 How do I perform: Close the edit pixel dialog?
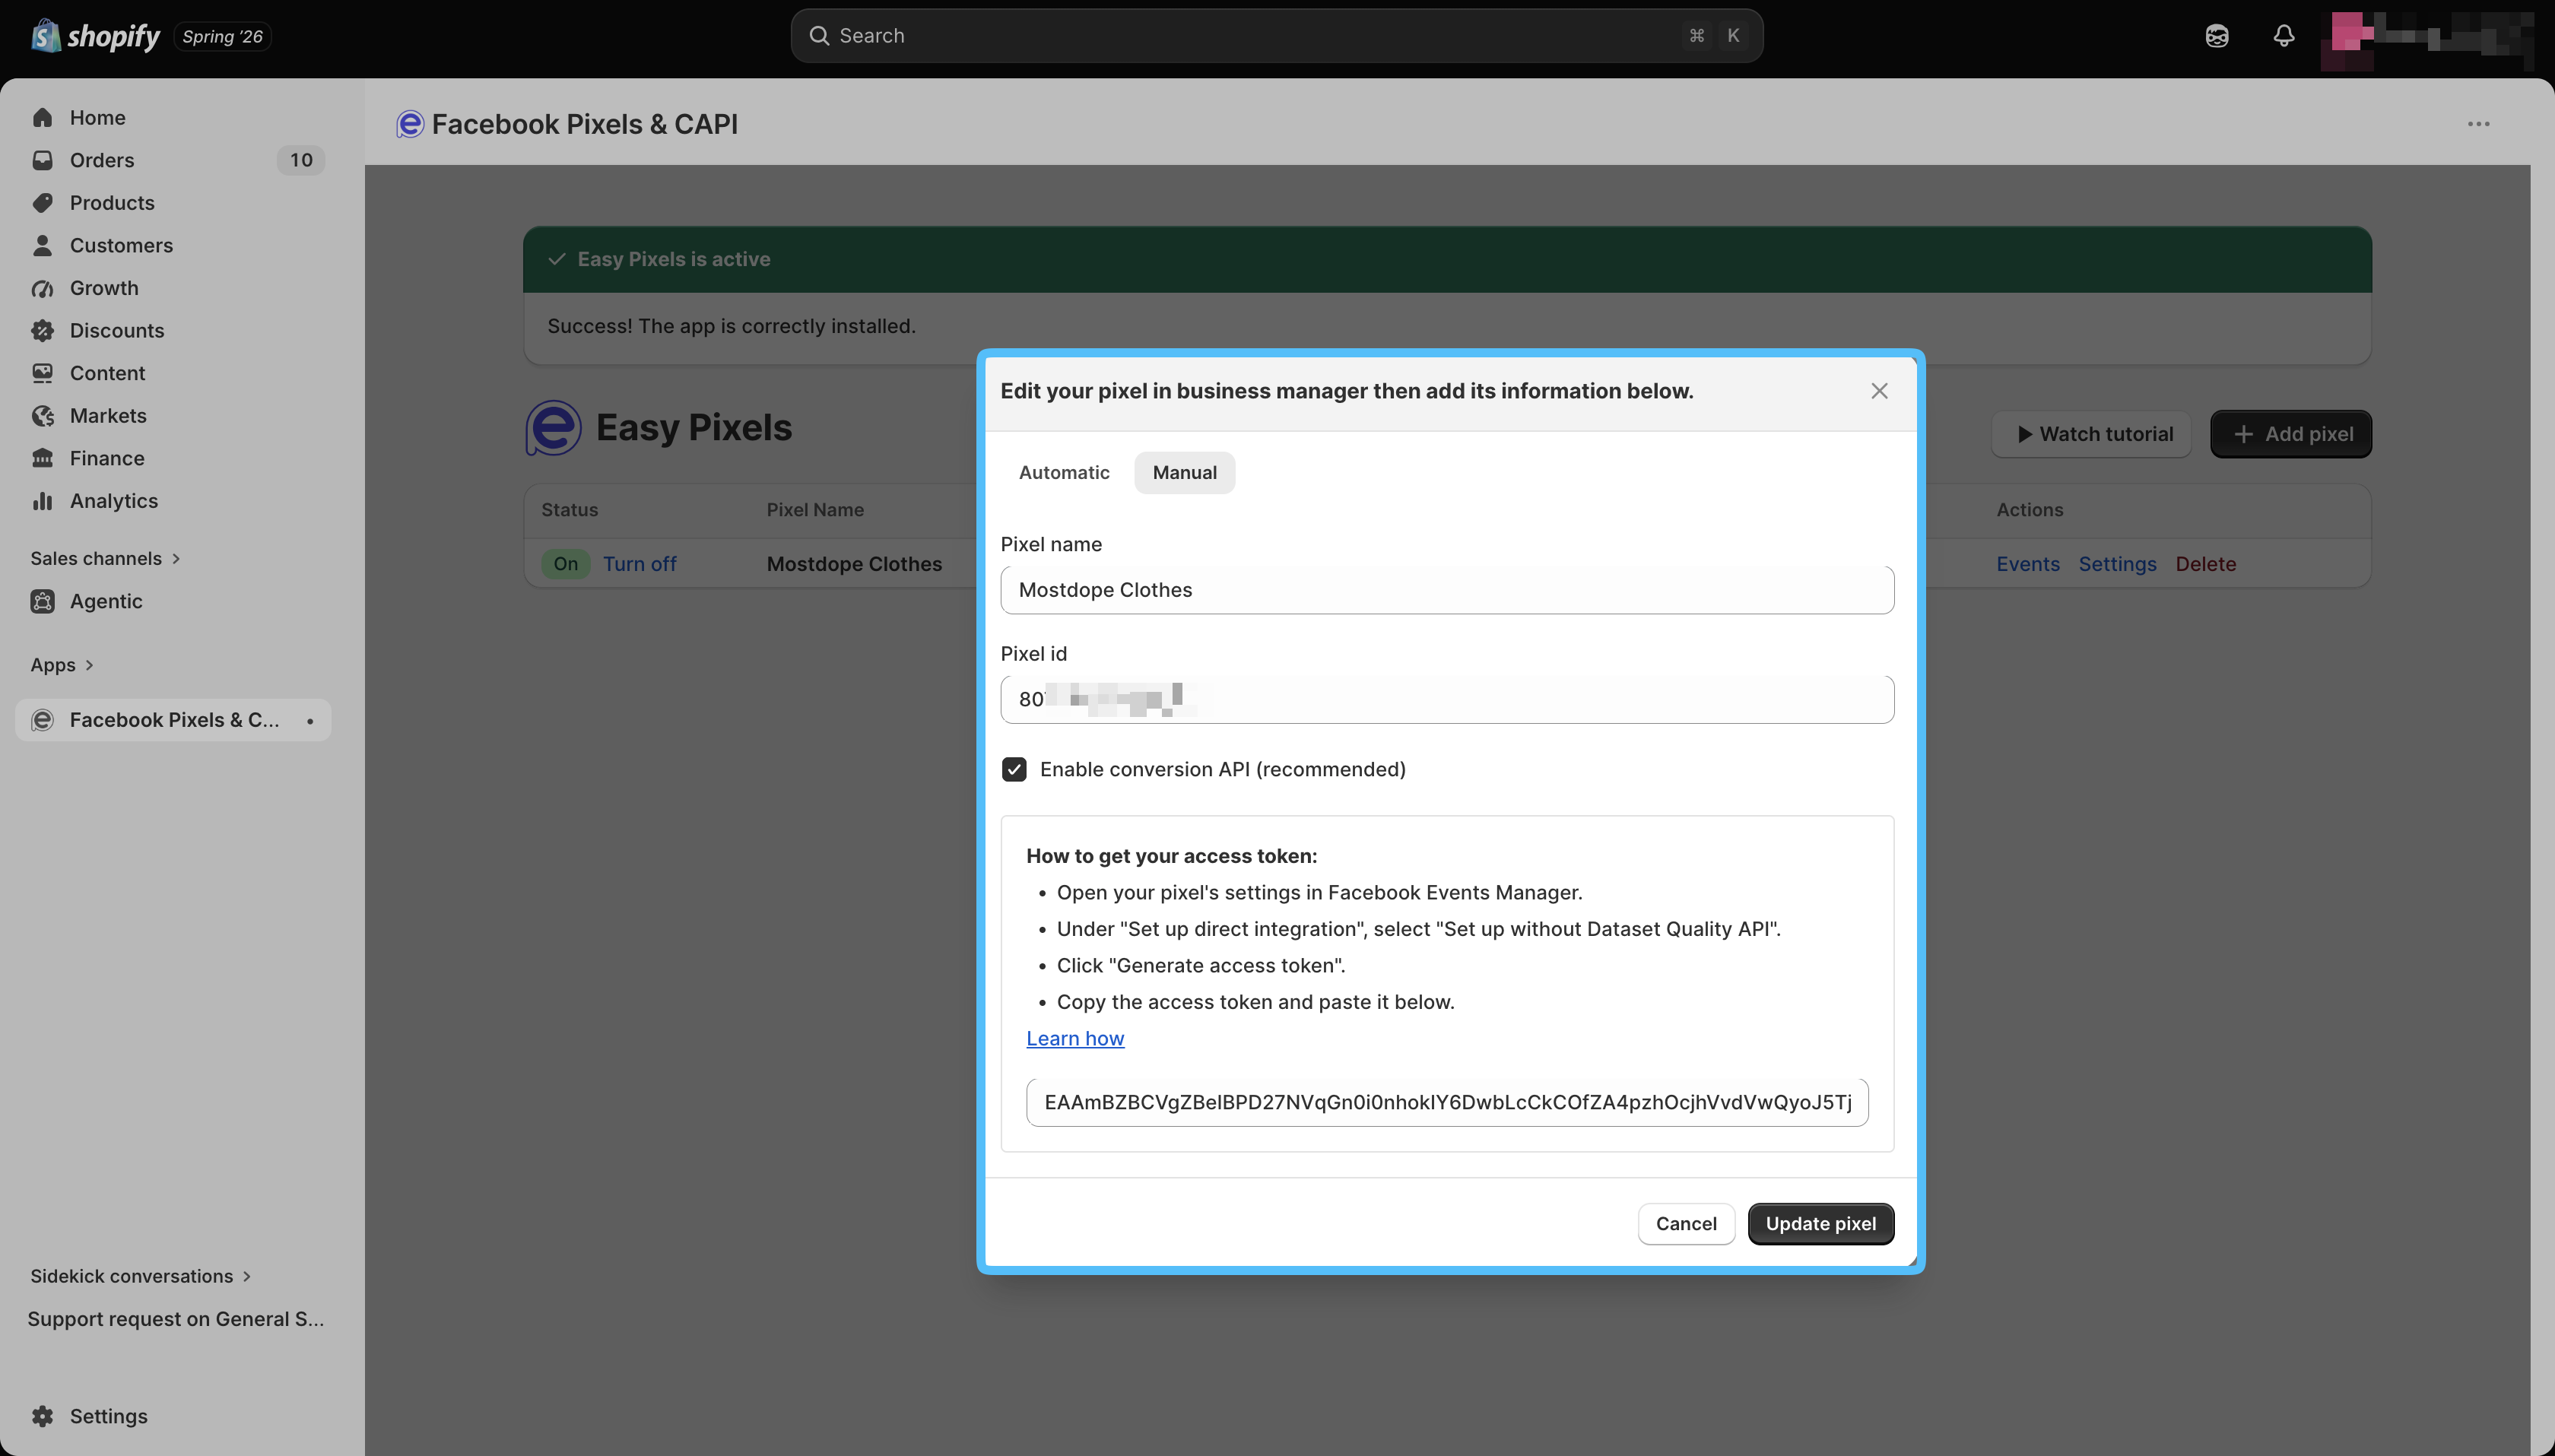click(1879, 391)
